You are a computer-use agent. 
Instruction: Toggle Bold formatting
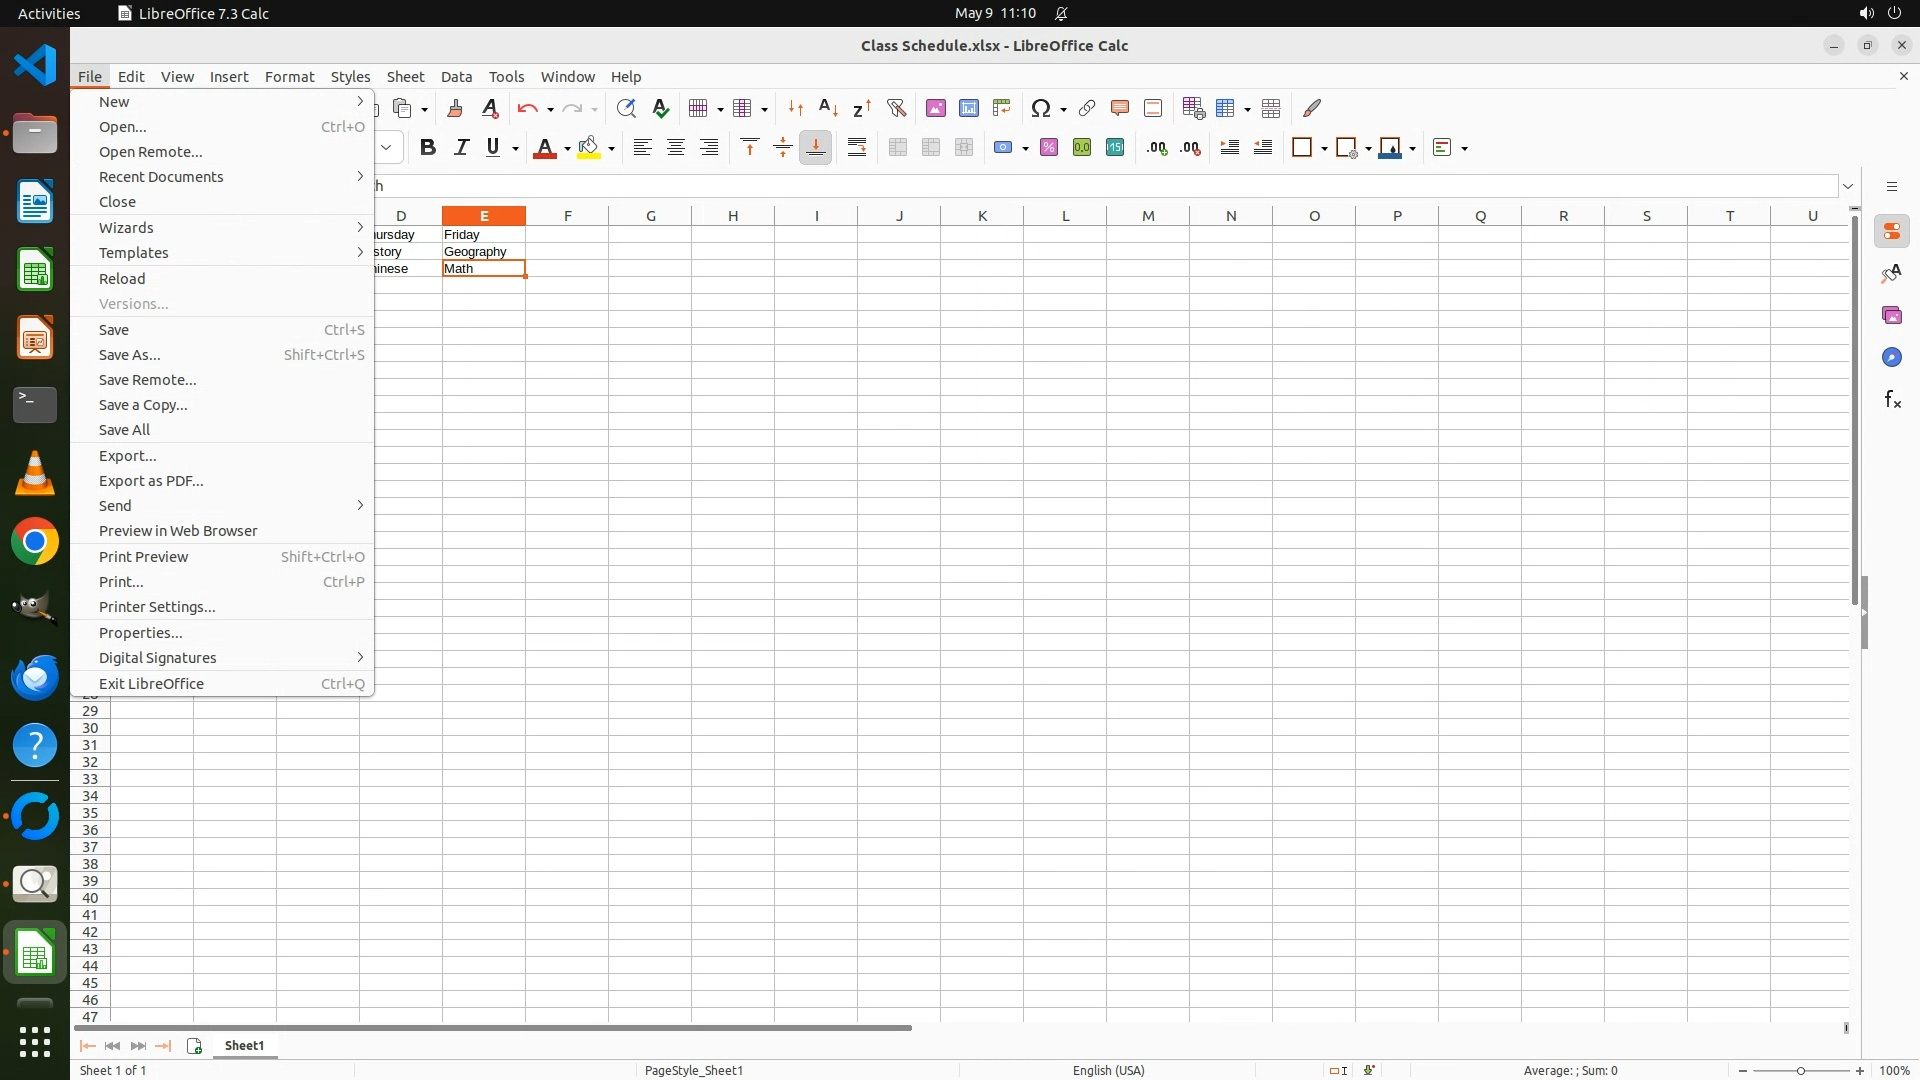click(428, 148)
